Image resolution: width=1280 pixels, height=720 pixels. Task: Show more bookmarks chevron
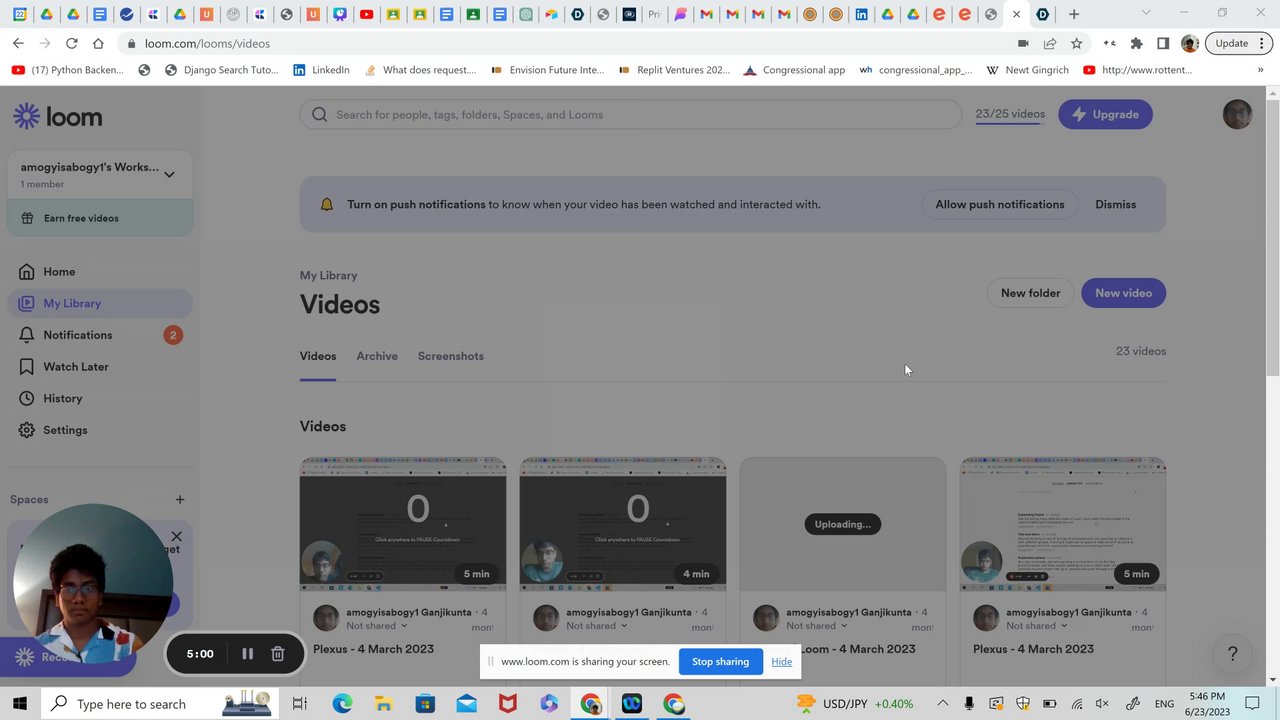pos(1261,70)
